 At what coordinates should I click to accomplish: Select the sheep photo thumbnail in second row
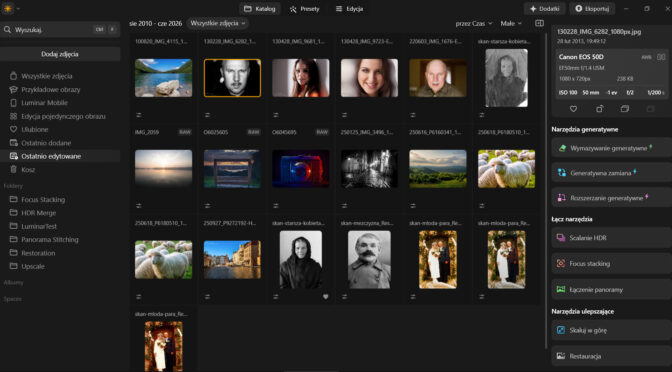(506, 168)
